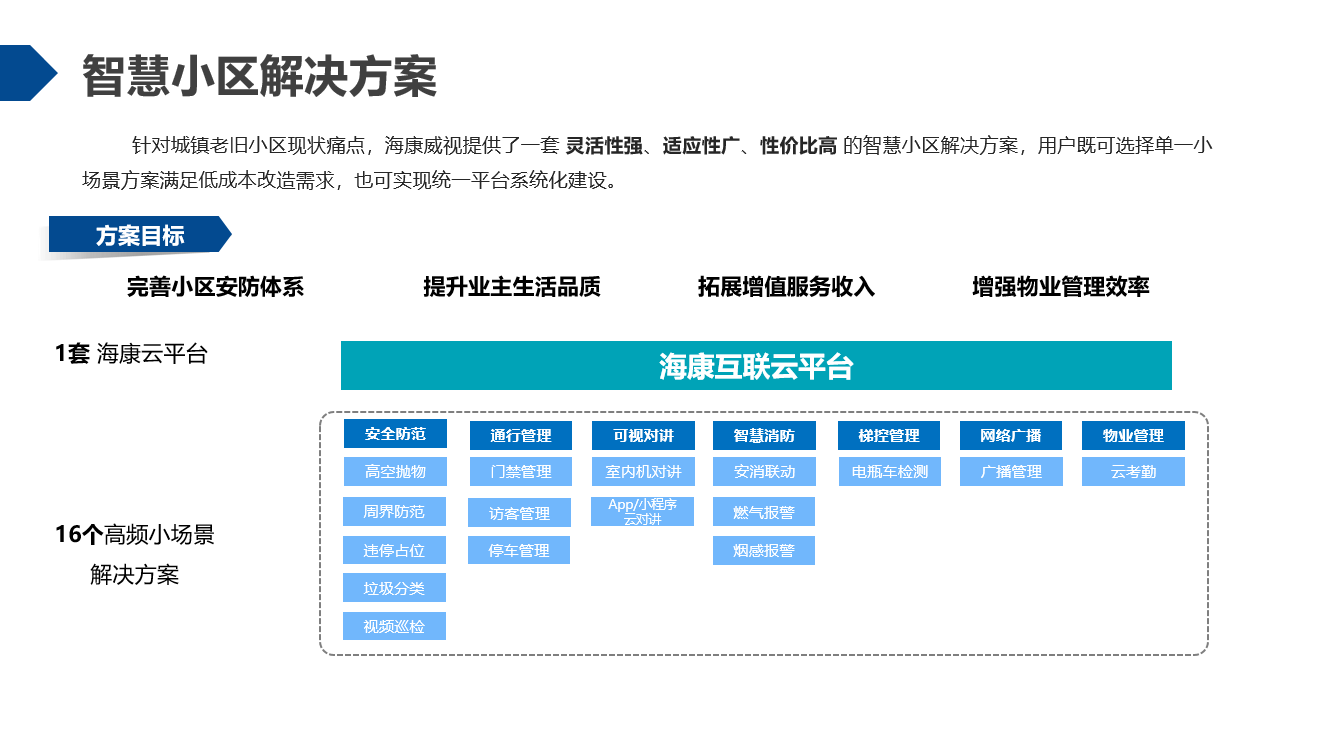Click the 16个高频小场景 label

(135, 535)
